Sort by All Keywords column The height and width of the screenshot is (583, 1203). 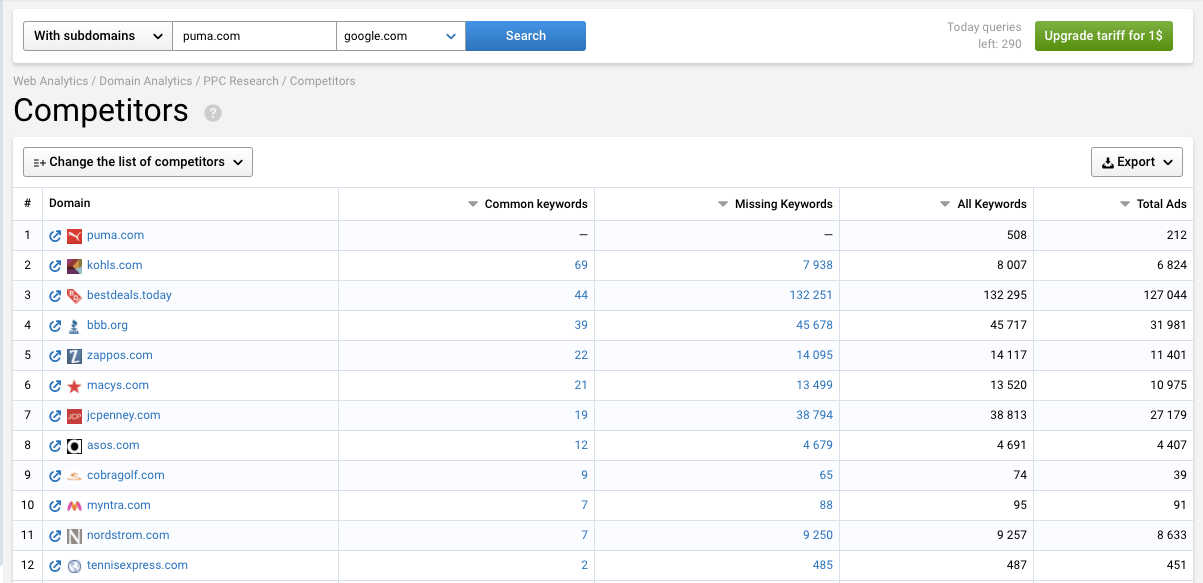click(x=983, y=204)
